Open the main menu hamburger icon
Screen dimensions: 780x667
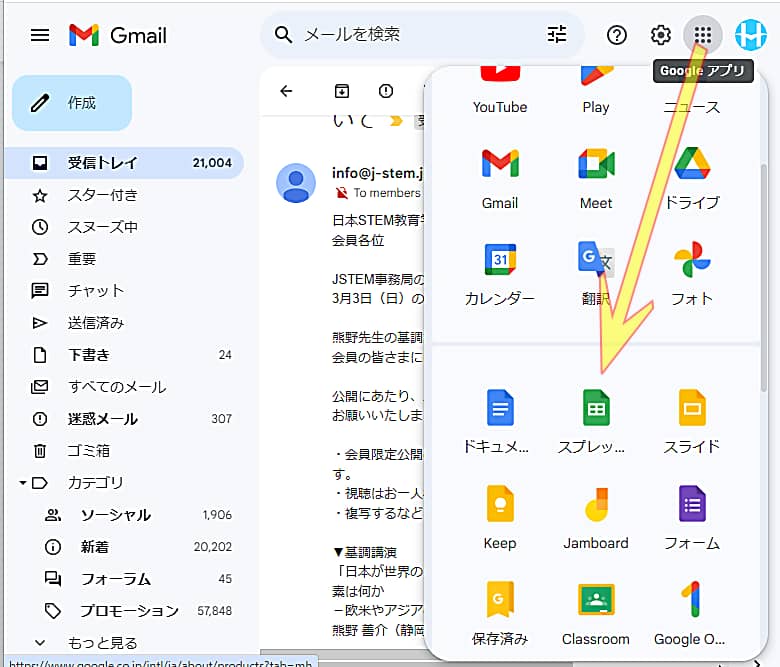coord(40,35)
